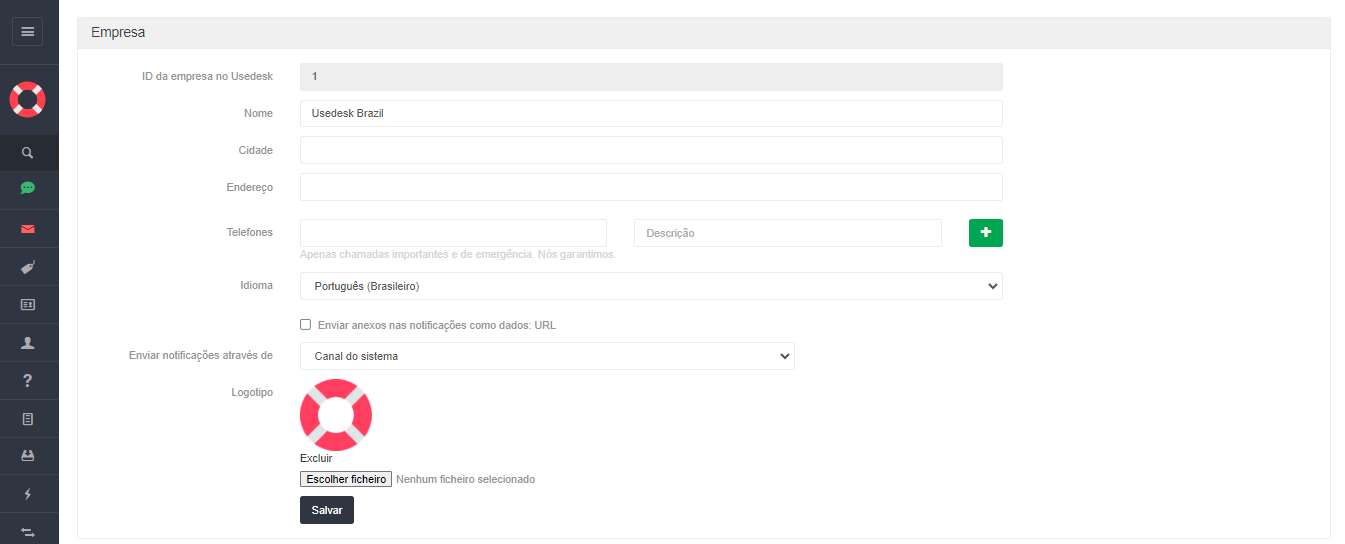Open the lightning bolt icon in sidebar
1345x544 pixels.
point(28,494)
